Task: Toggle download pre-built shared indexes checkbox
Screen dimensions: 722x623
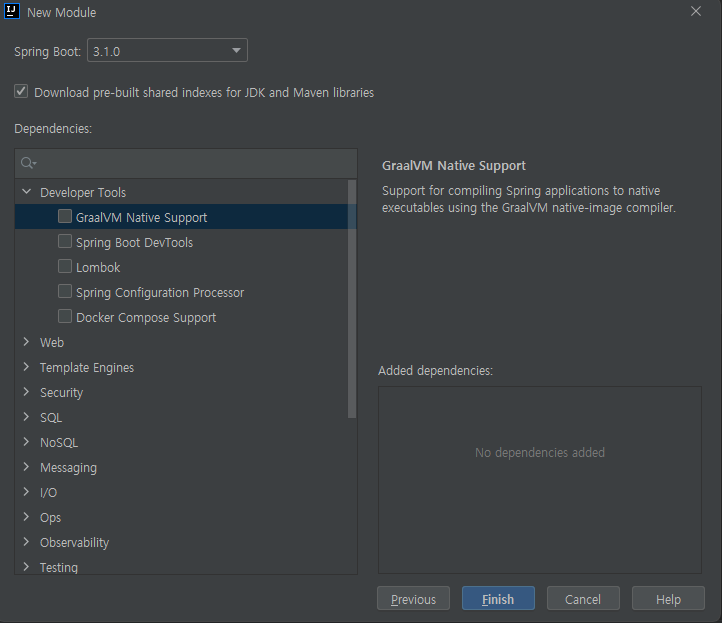Action: pyautogui.click(x=21, y=92)
